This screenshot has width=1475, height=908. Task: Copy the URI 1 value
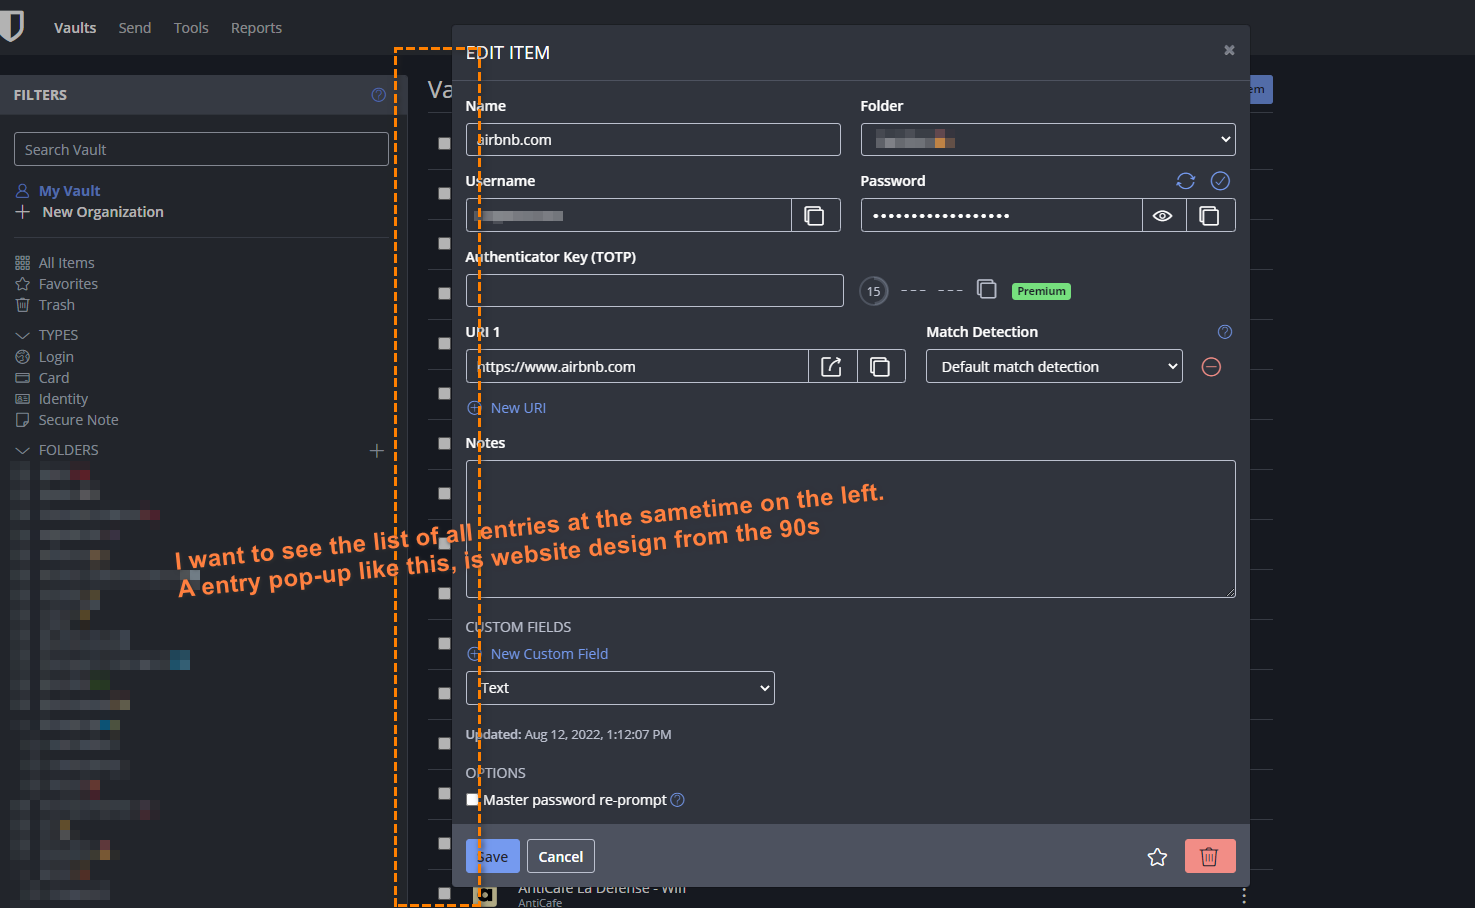(881, 367)
